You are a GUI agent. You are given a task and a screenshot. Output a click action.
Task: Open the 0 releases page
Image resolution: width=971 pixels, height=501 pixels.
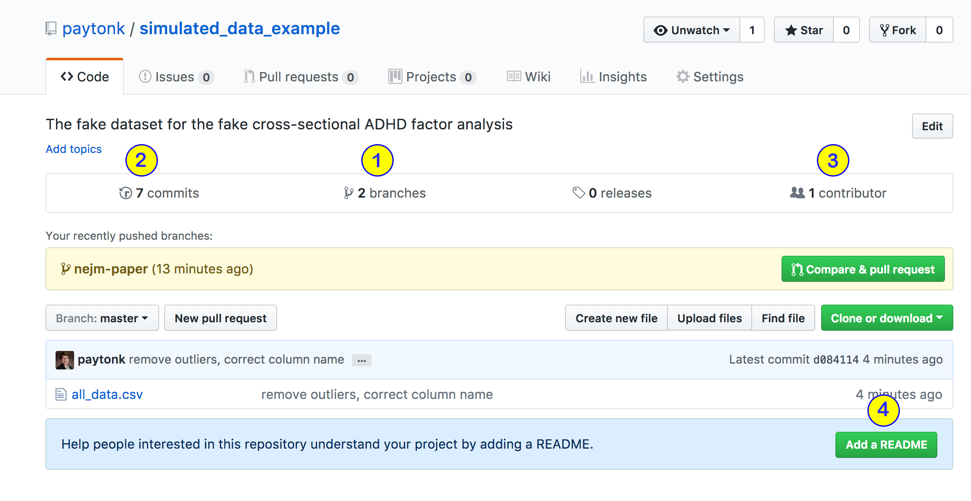(612, 193)
